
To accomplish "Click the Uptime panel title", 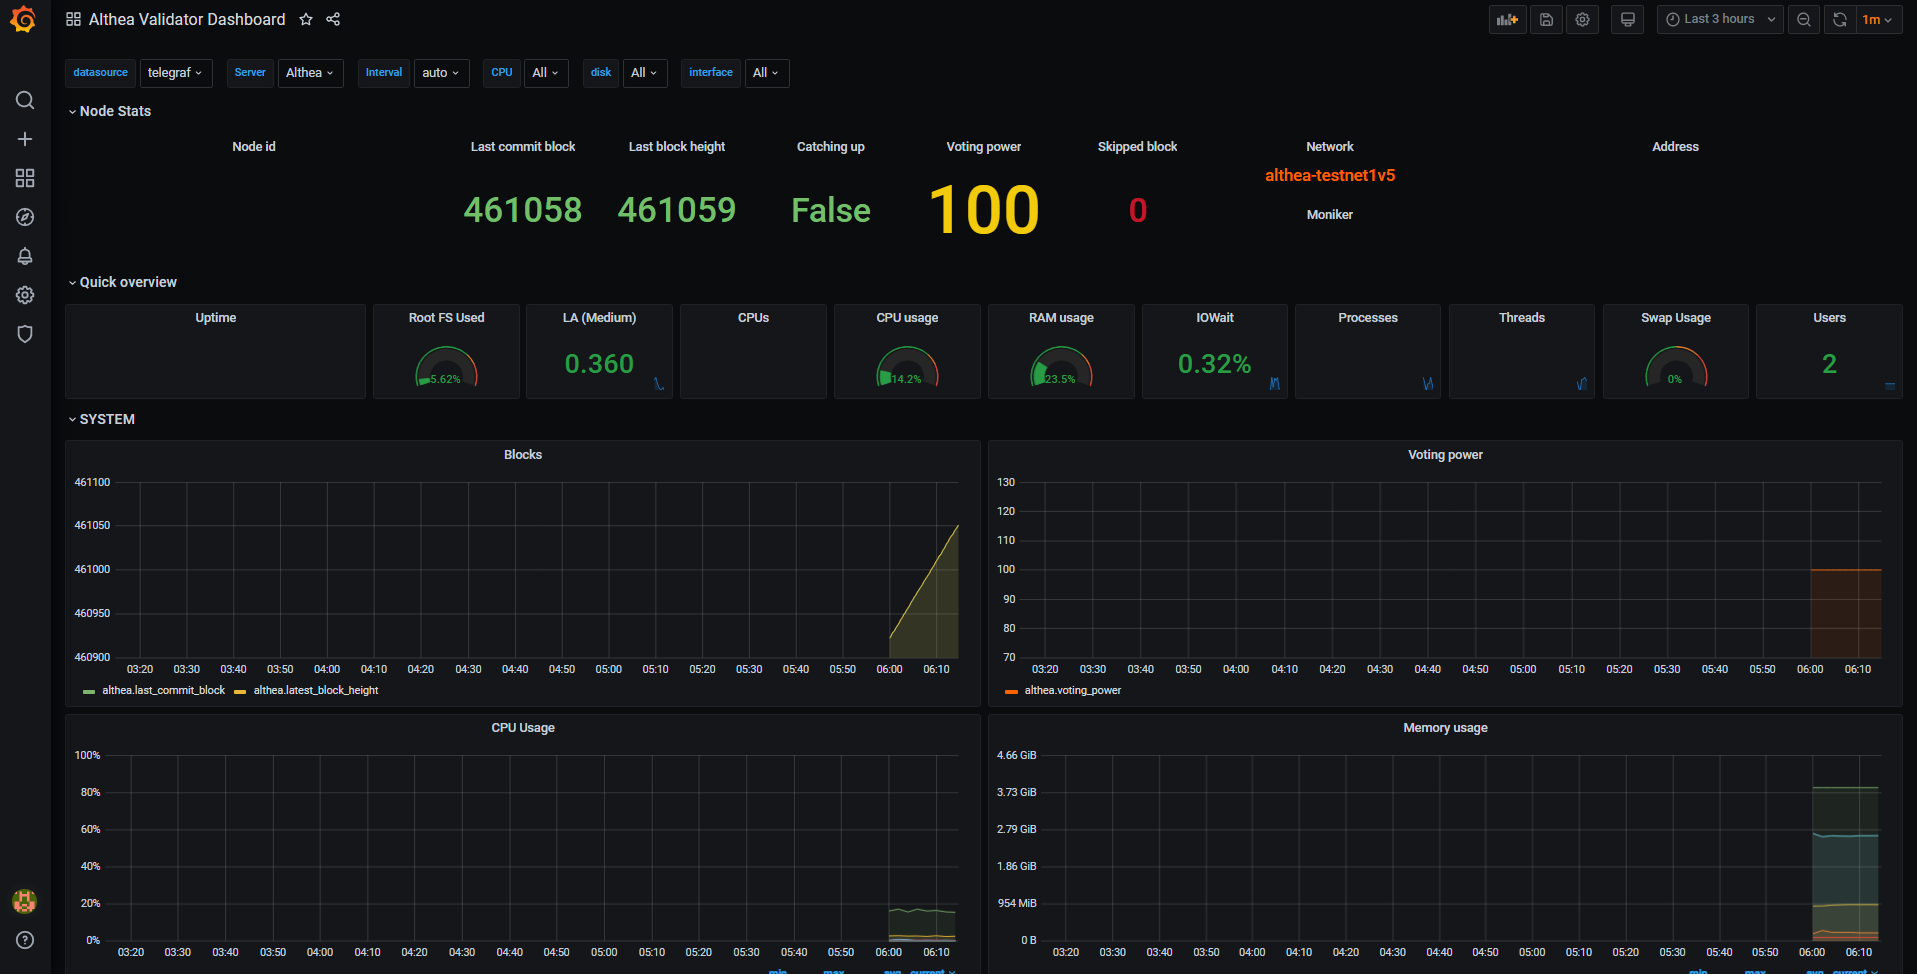I will point(216,318).
